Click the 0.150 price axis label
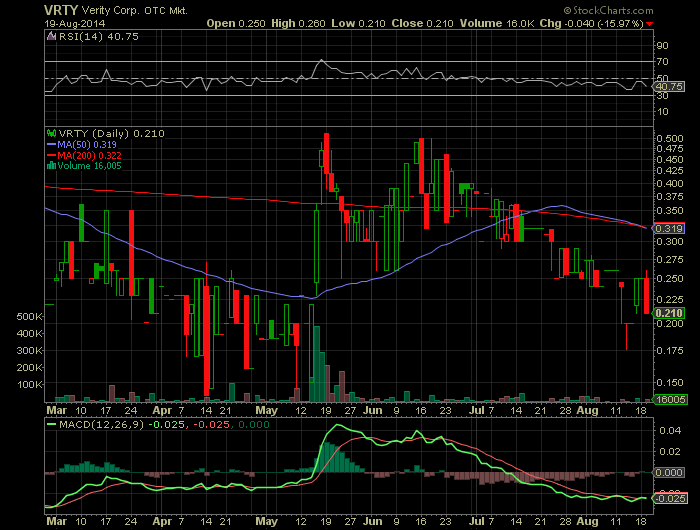This screenshot has width=700, height=530. pyautogui.click(x=670, y=383)
